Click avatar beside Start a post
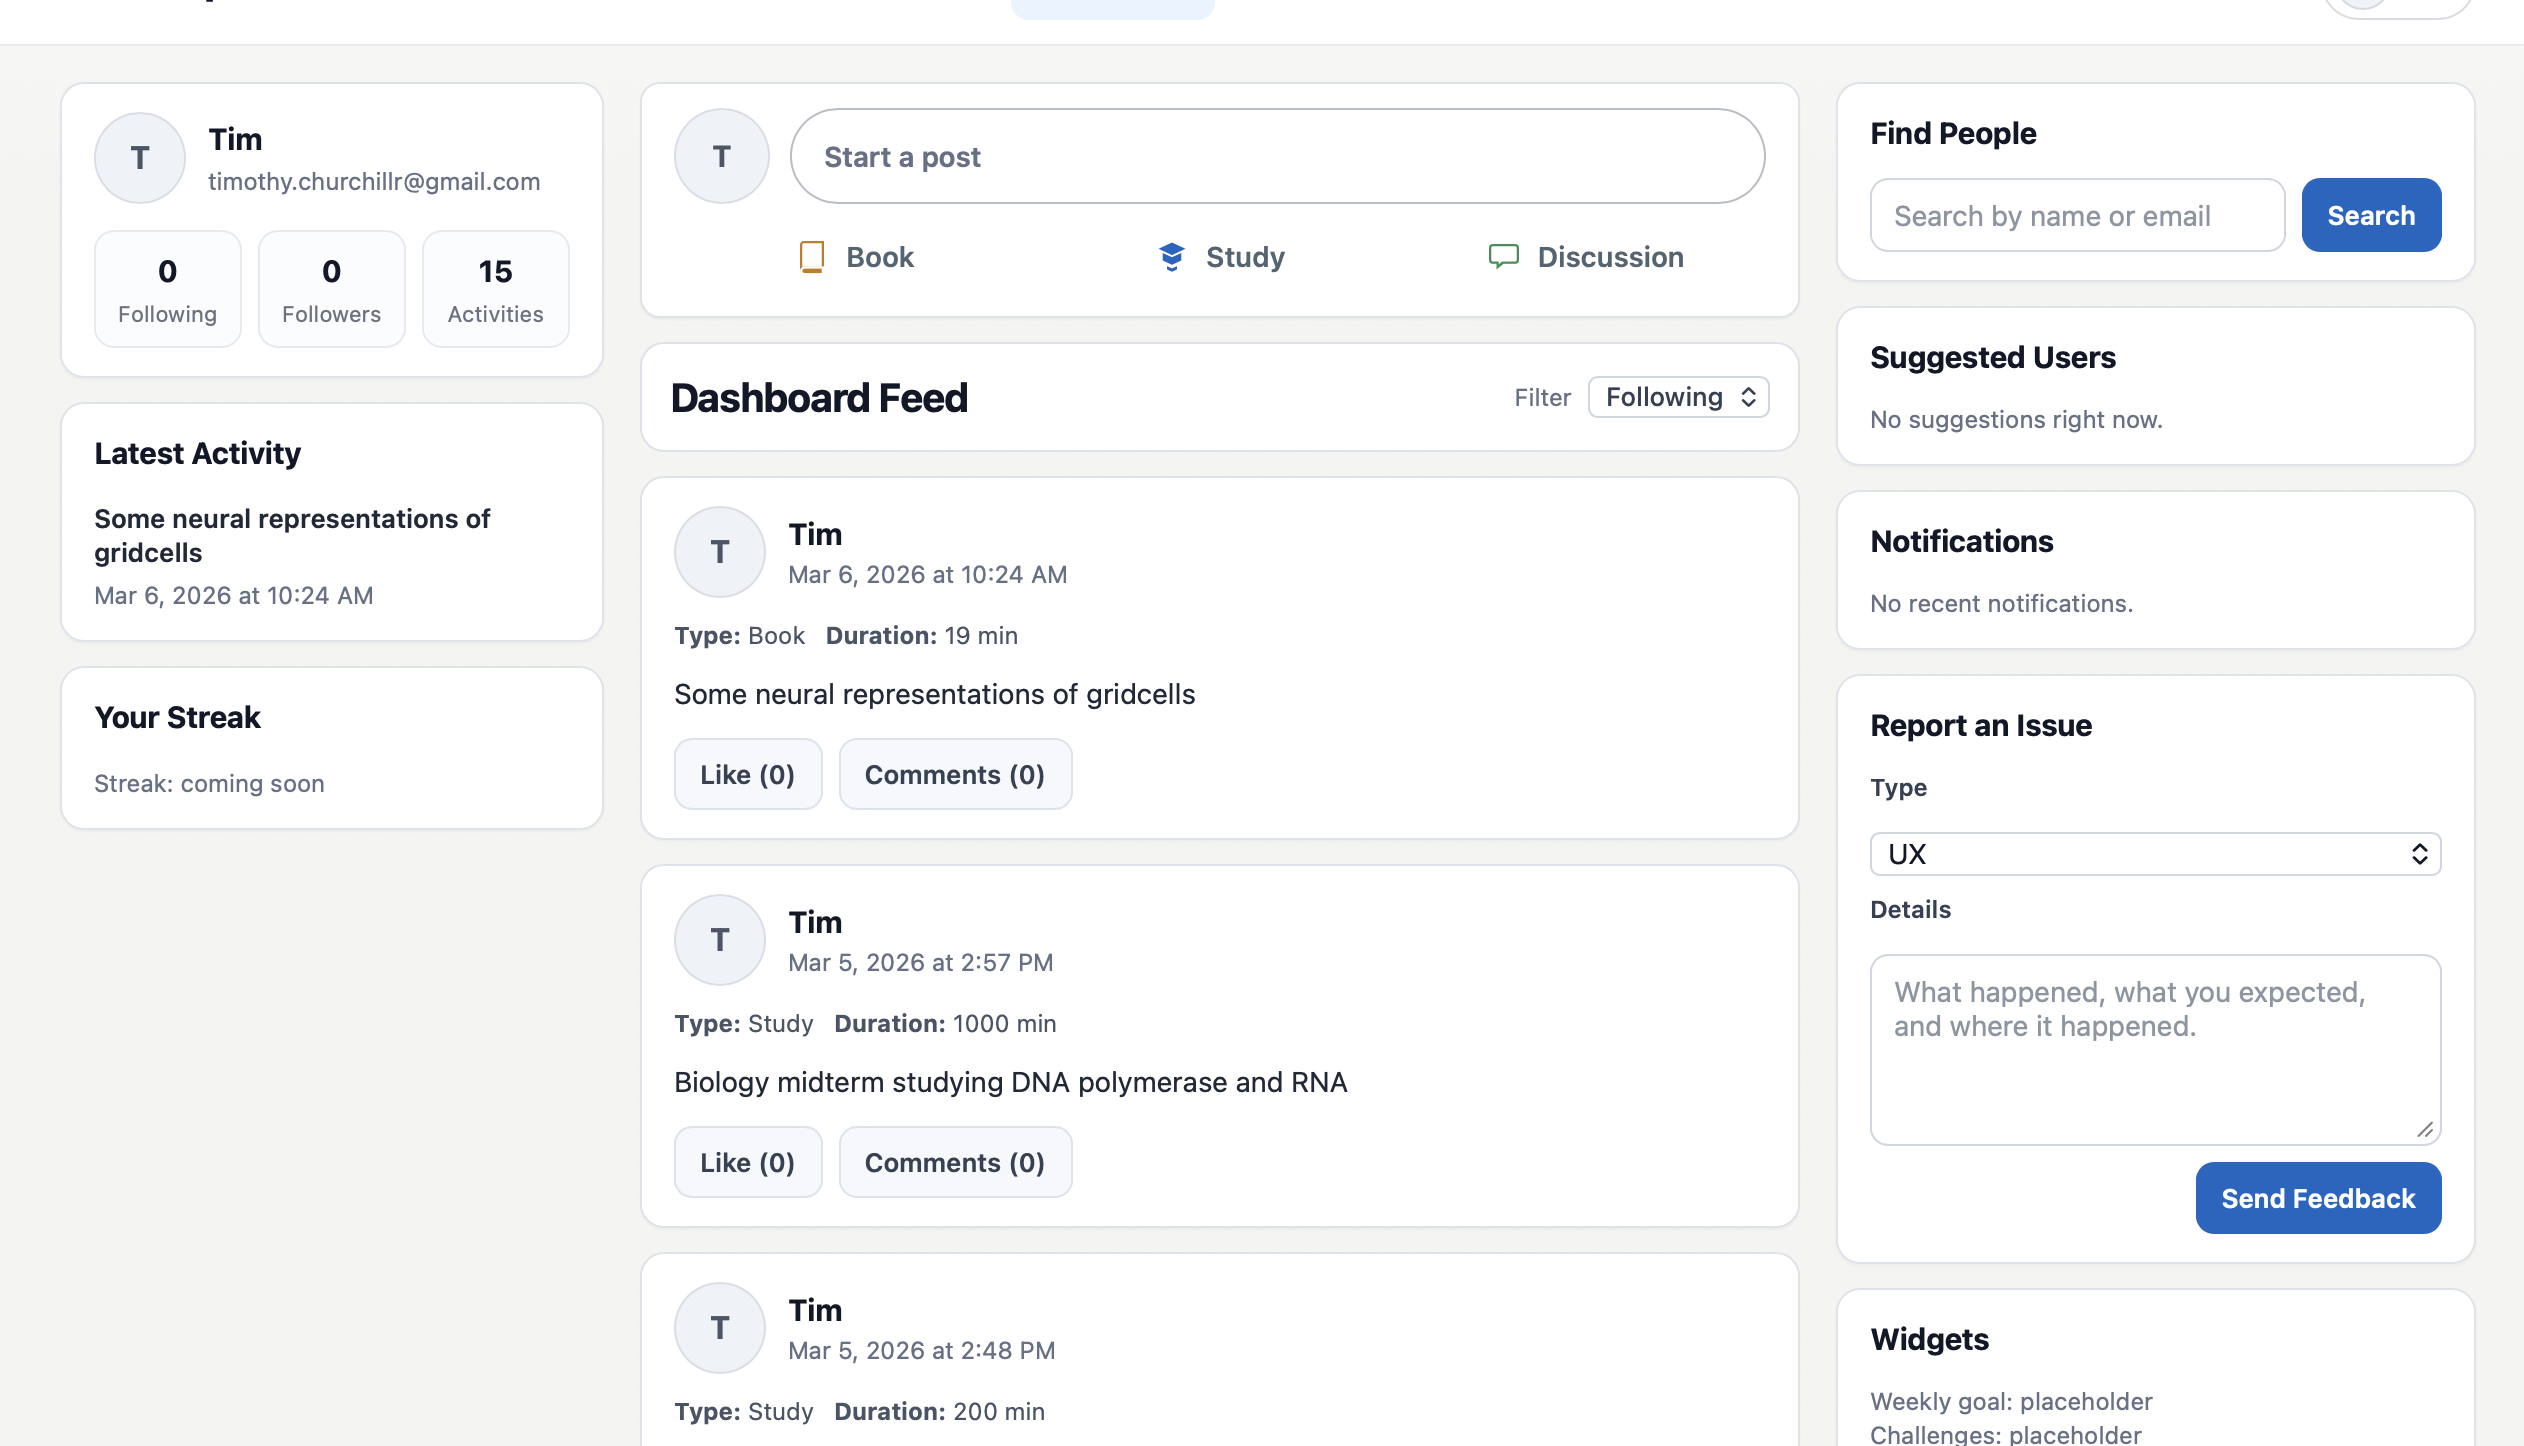 (x=721, y=157)
